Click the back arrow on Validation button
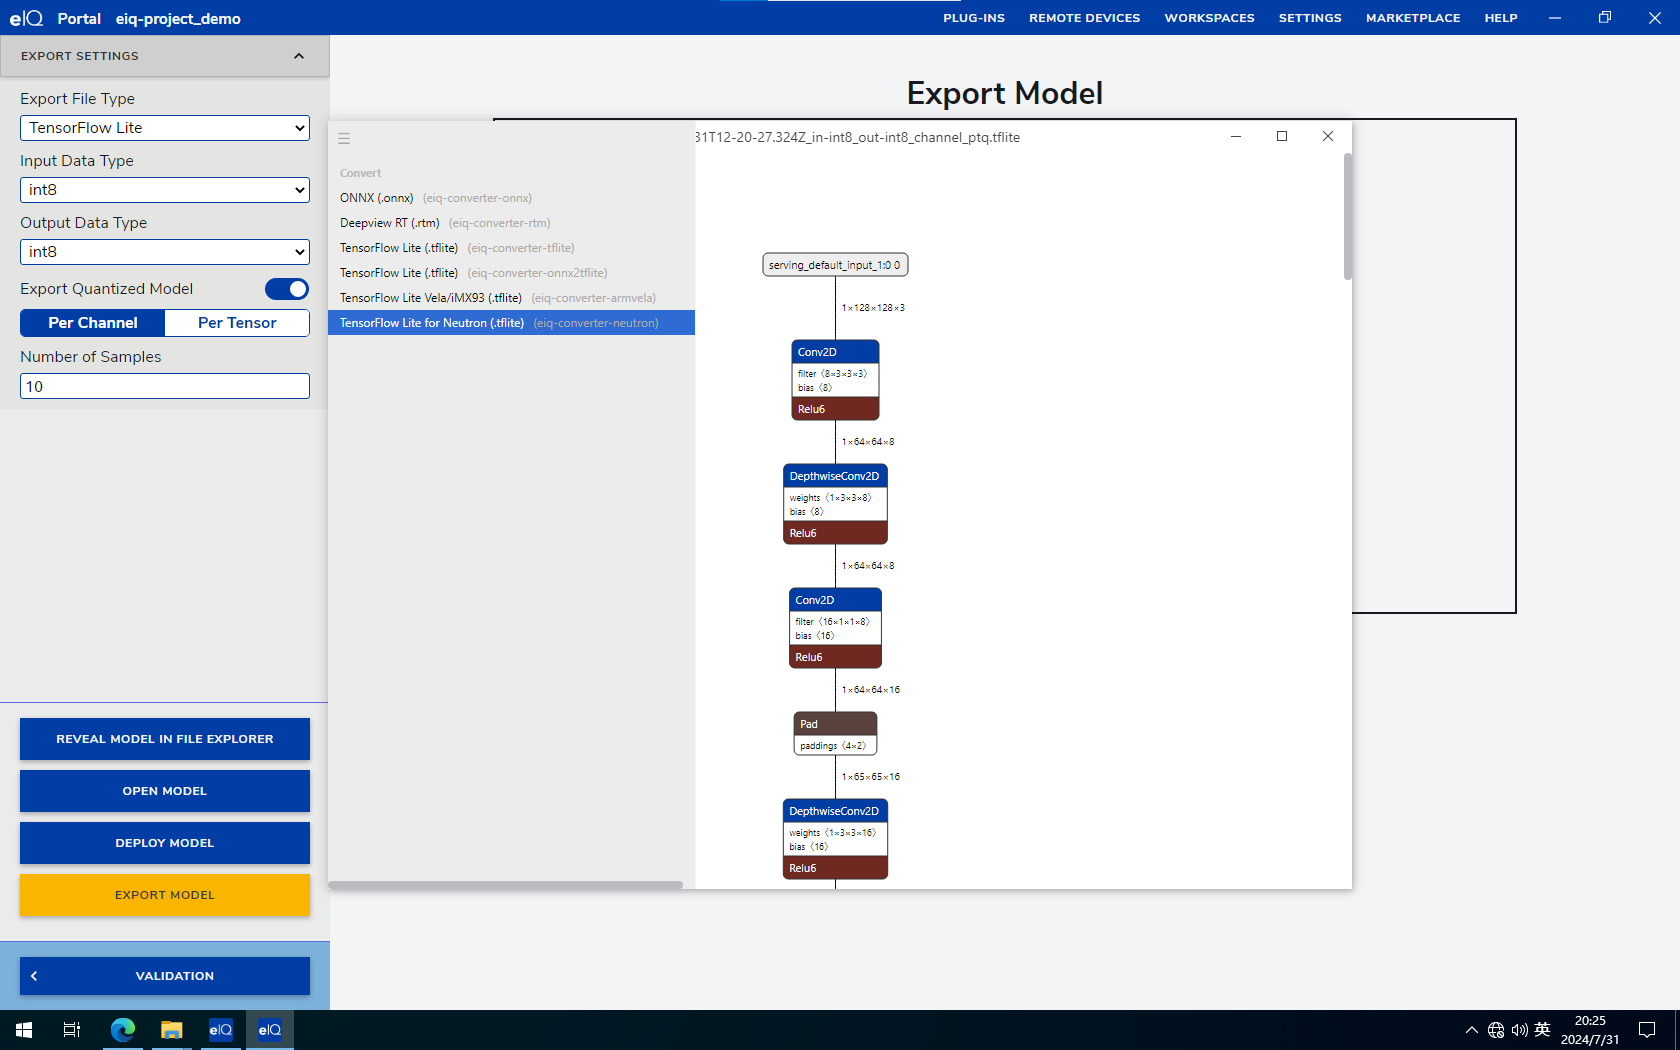 click(34, 976)
